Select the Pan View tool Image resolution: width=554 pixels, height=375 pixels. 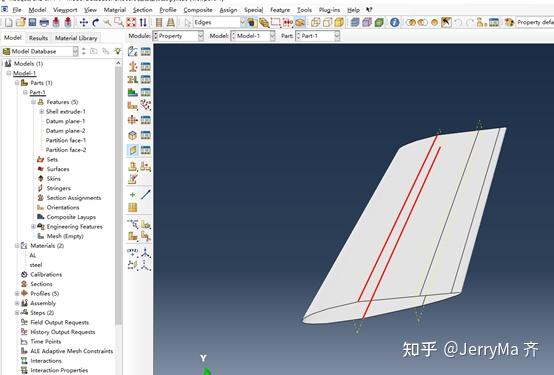click(x=84, y=23)
